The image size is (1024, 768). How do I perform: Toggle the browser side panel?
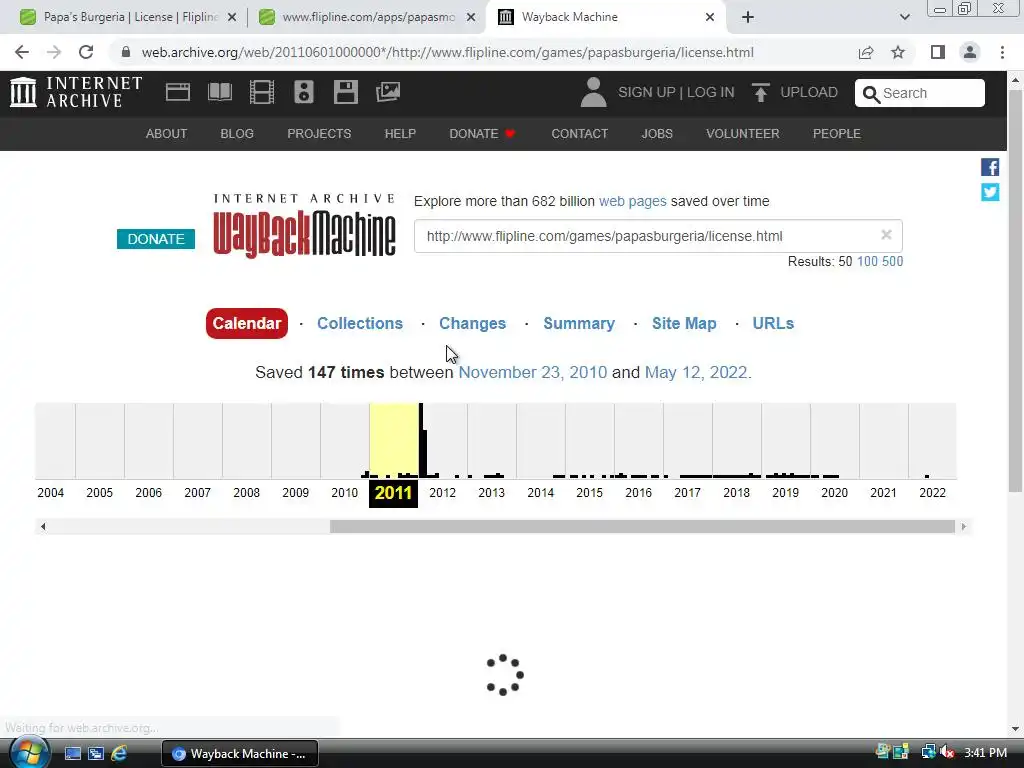pos(938,52)
